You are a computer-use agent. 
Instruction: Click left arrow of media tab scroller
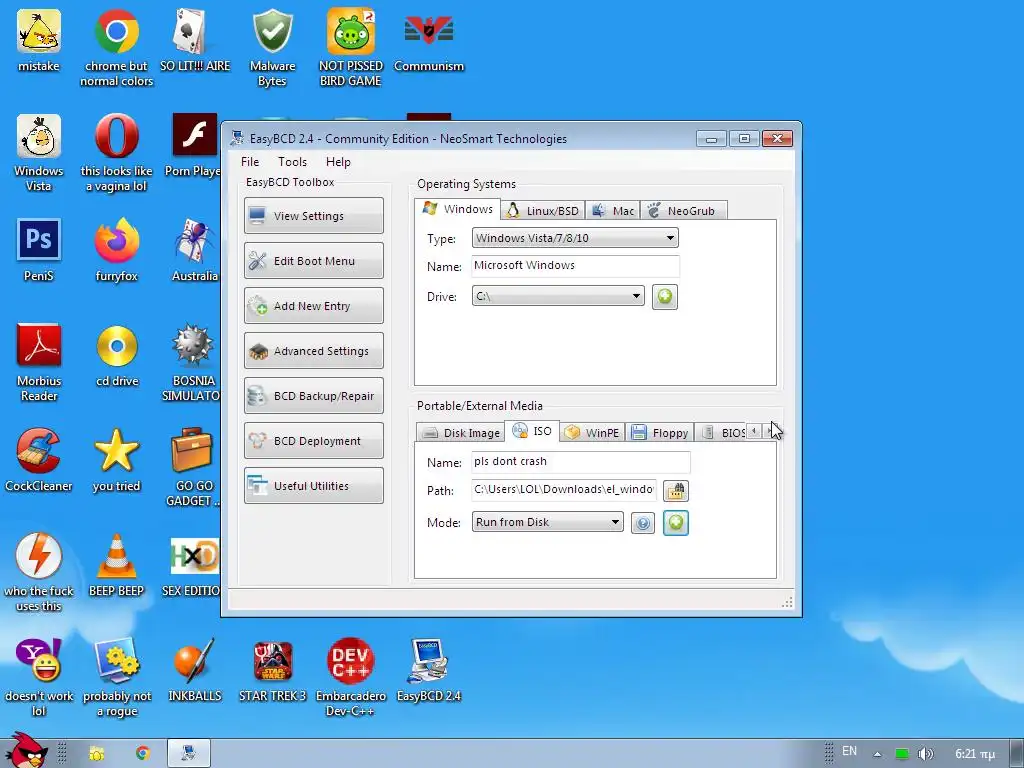click(754, 431)
